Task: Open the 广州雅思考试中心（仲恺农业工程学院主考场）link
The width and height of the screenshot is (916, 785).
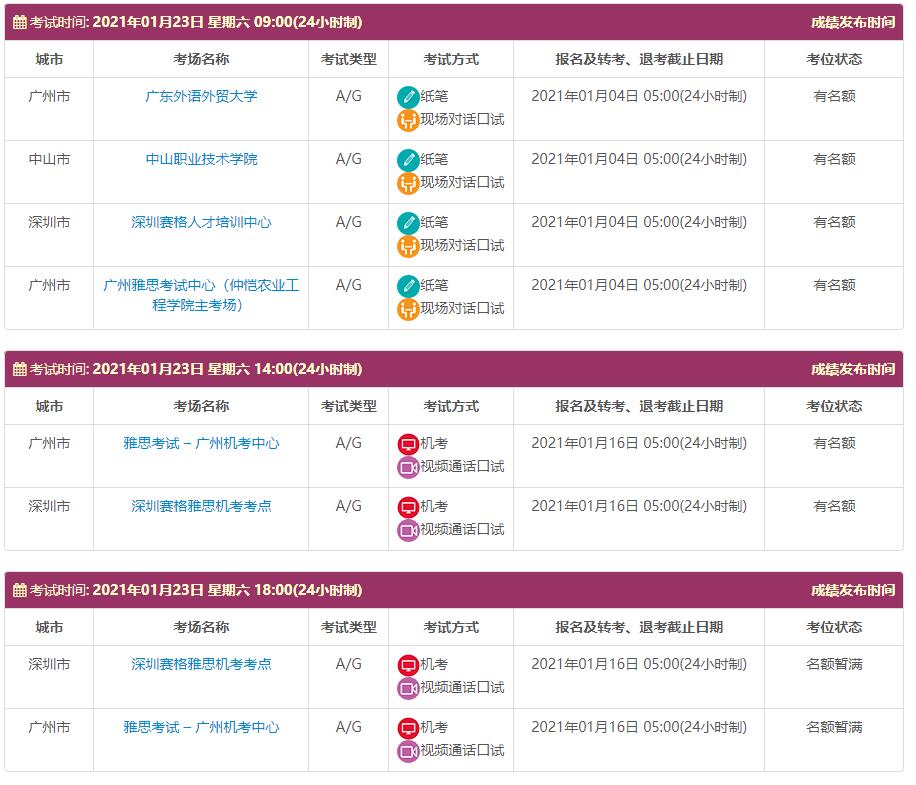Action: 201,295
